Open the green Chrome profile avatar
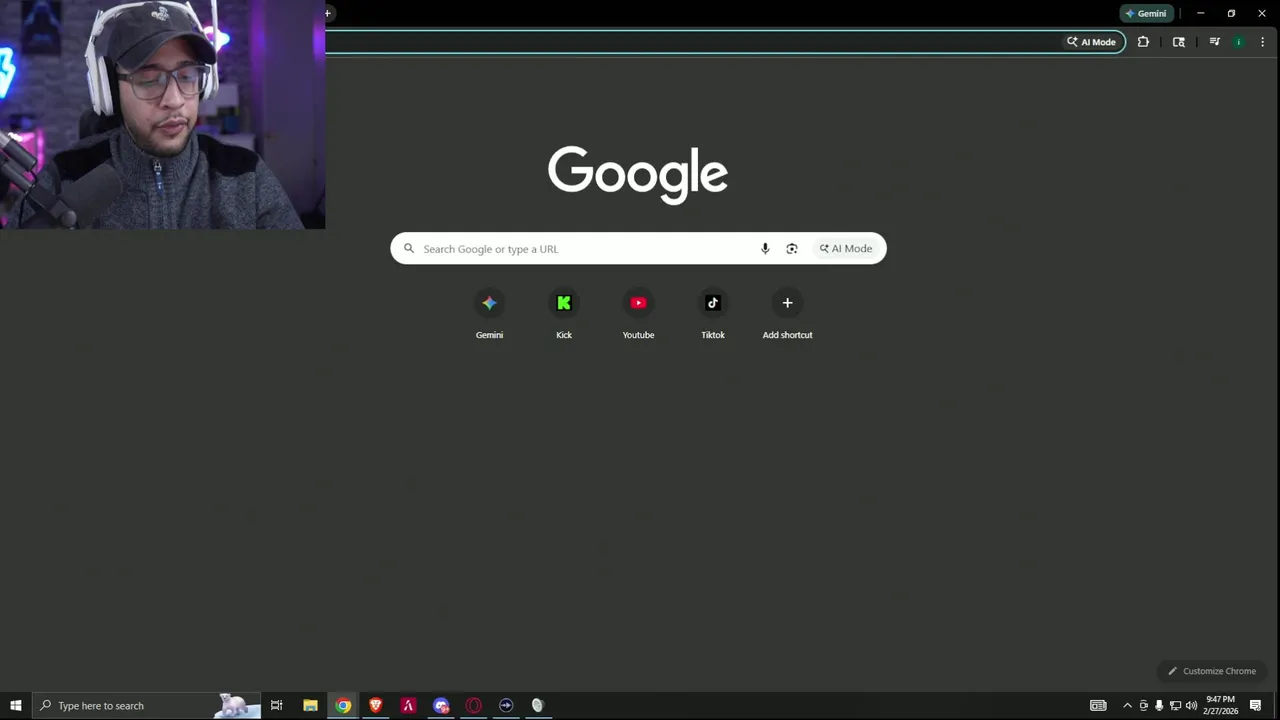Image resolution: width=1280 pixels, height=720 pixels. click(1239, 42)
